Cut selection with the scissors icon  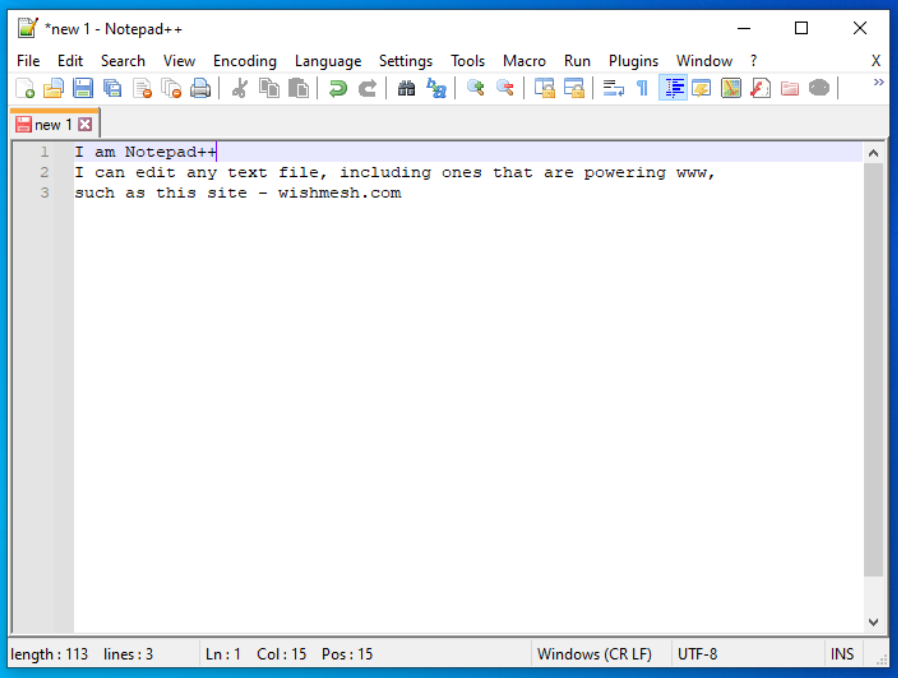(x=239, y=88)
